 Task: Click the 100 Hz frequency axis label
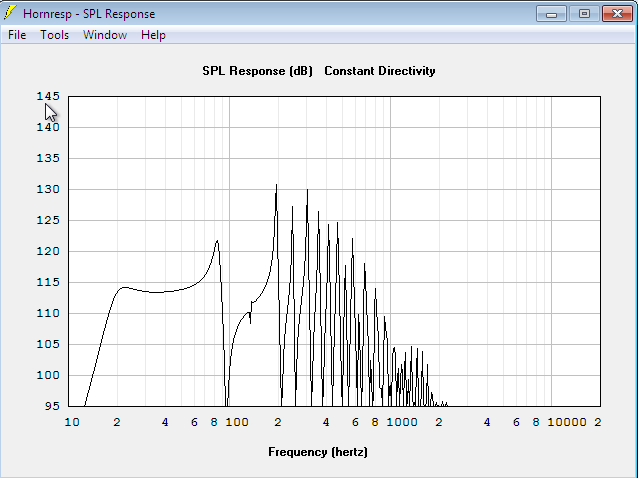237,422
